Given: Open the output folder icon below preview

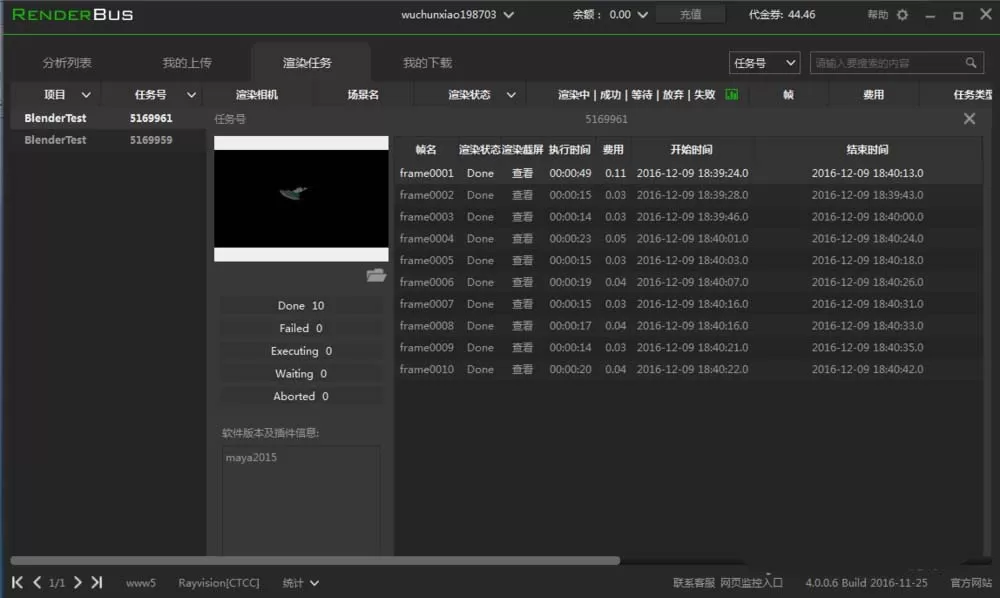Looking at the screenshot, I should tap(376, 275).
